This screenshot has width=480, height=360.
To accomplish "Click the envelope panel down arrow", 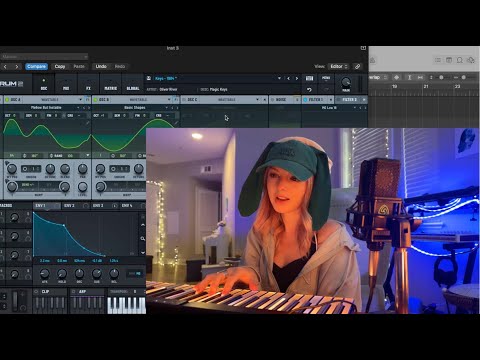I will tap(143, 253).
